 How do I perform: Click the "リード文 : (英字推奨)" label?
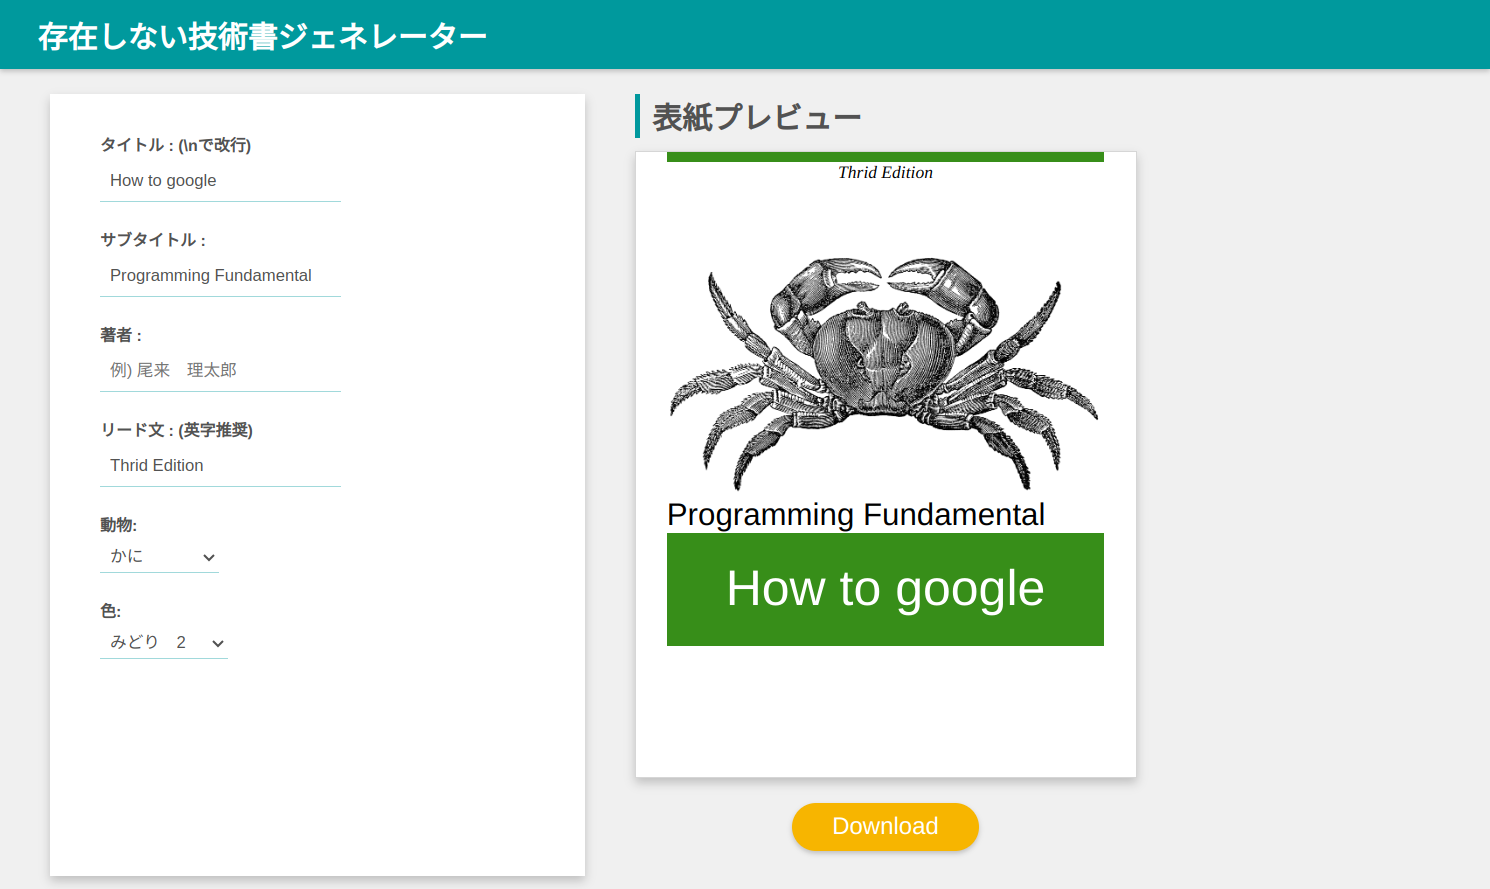[x=176, y=430]
